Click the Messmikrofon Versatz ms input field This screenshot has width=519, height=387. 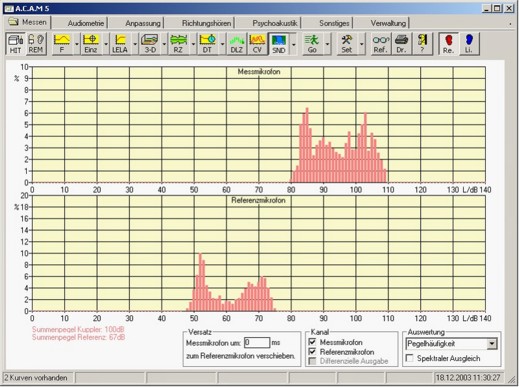[x=257, y=343]
